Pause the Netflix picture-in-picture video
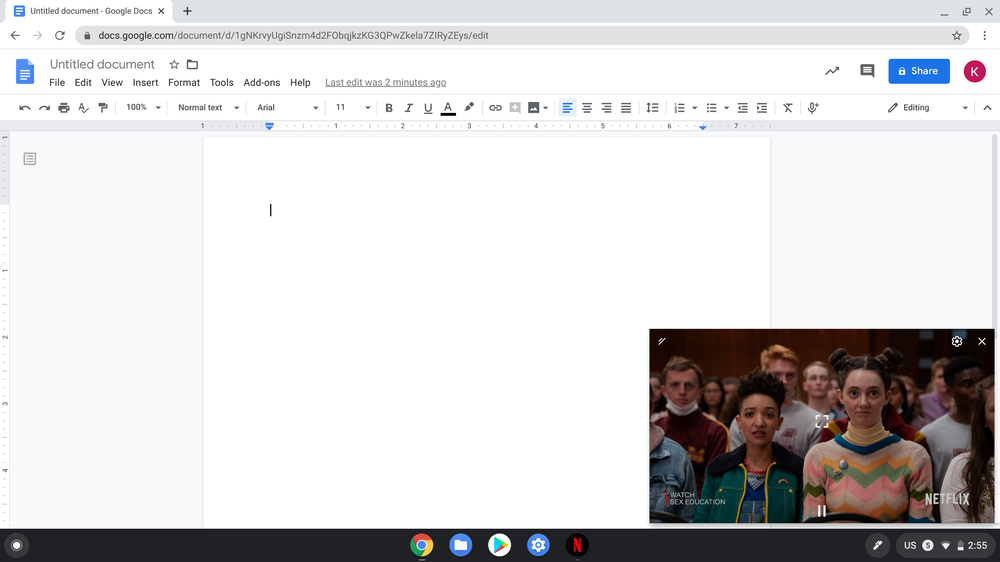 822,511
